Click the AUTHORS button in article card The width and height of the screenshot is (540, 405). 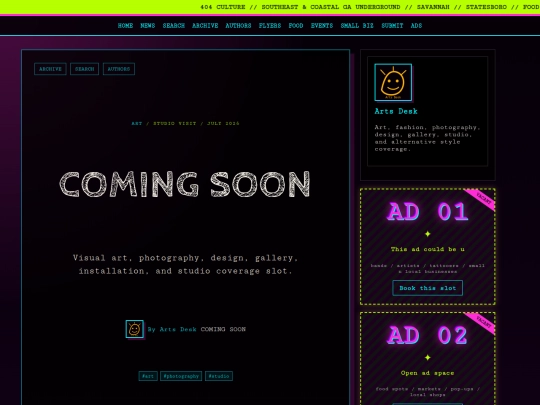coord(119,69)
